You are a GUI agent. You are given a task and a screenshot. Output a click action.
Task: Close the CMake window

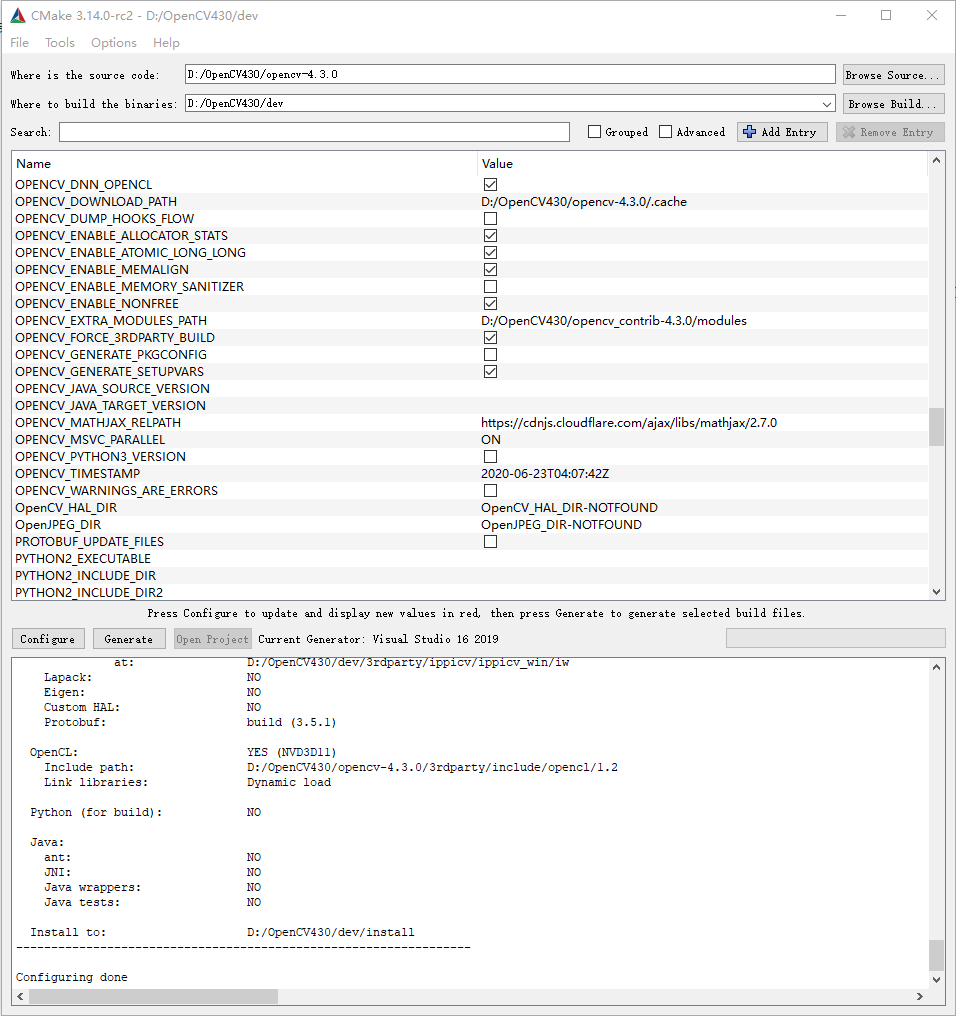click(x=931, y=16)
